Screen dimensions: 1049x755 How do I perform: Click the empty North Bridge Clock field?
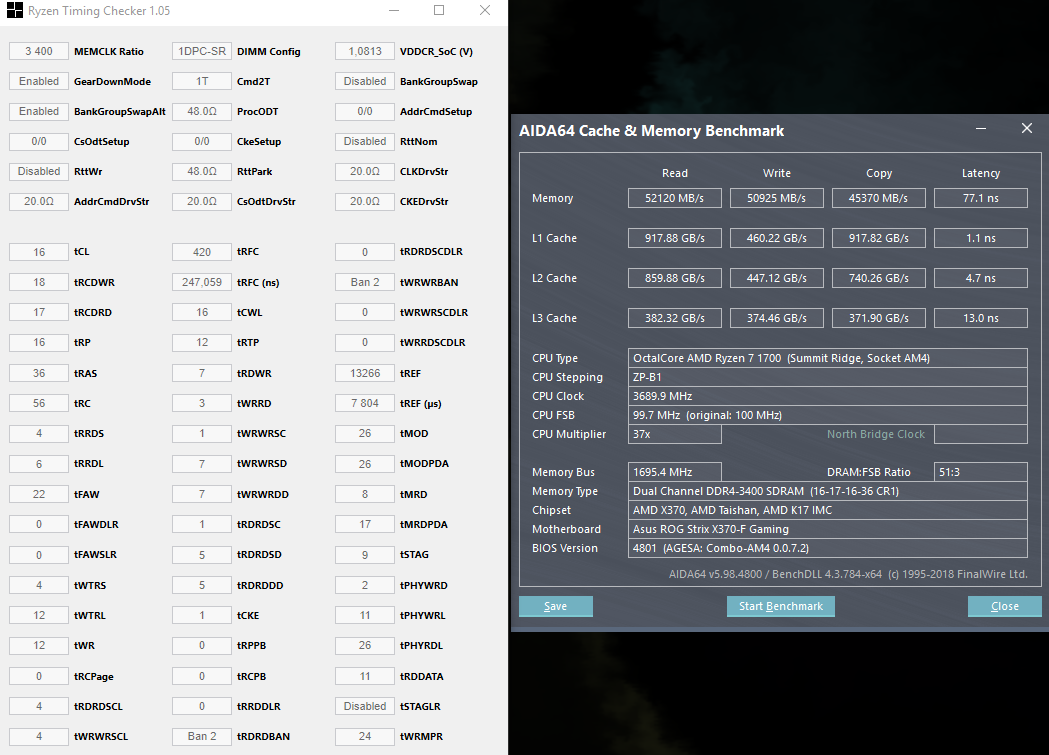point(981,434)
